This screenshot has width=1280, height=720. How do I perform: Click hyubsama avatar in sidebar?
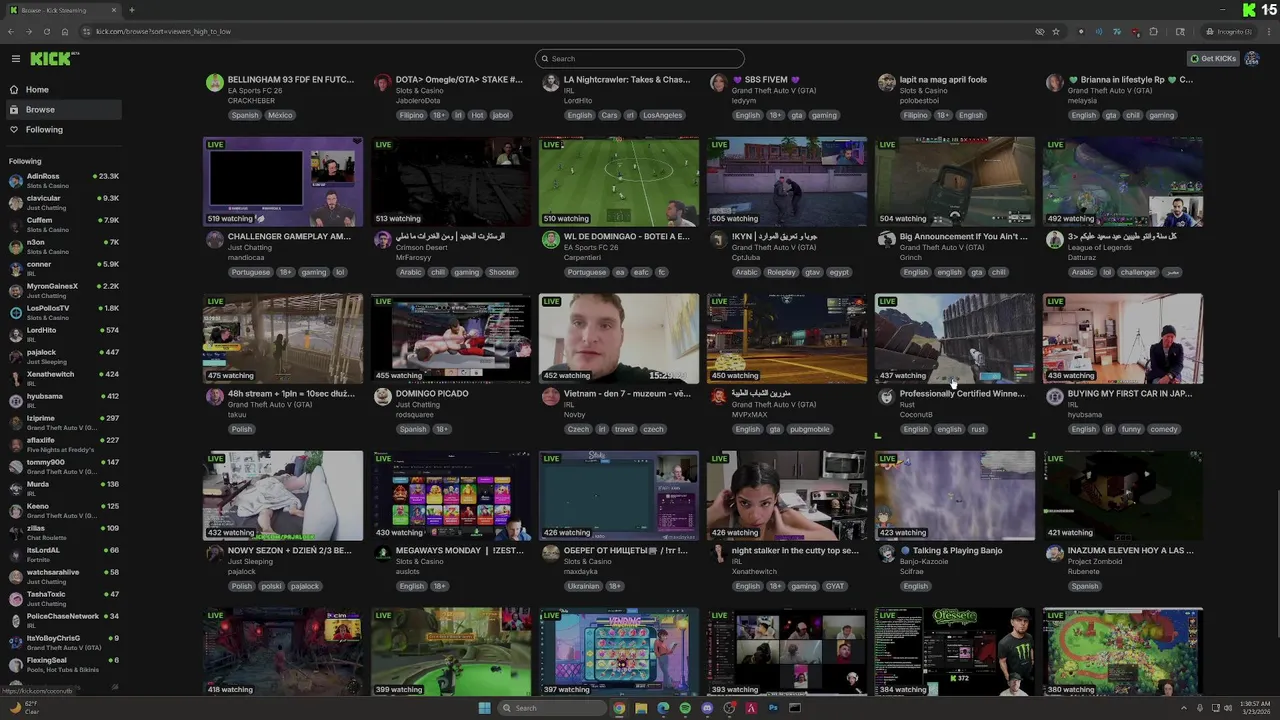[x=15, y=400]
